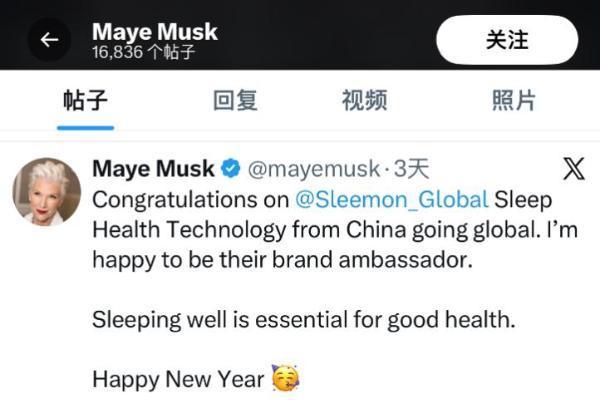Open the @Sleemon_Global mention link

click(391, 199)
